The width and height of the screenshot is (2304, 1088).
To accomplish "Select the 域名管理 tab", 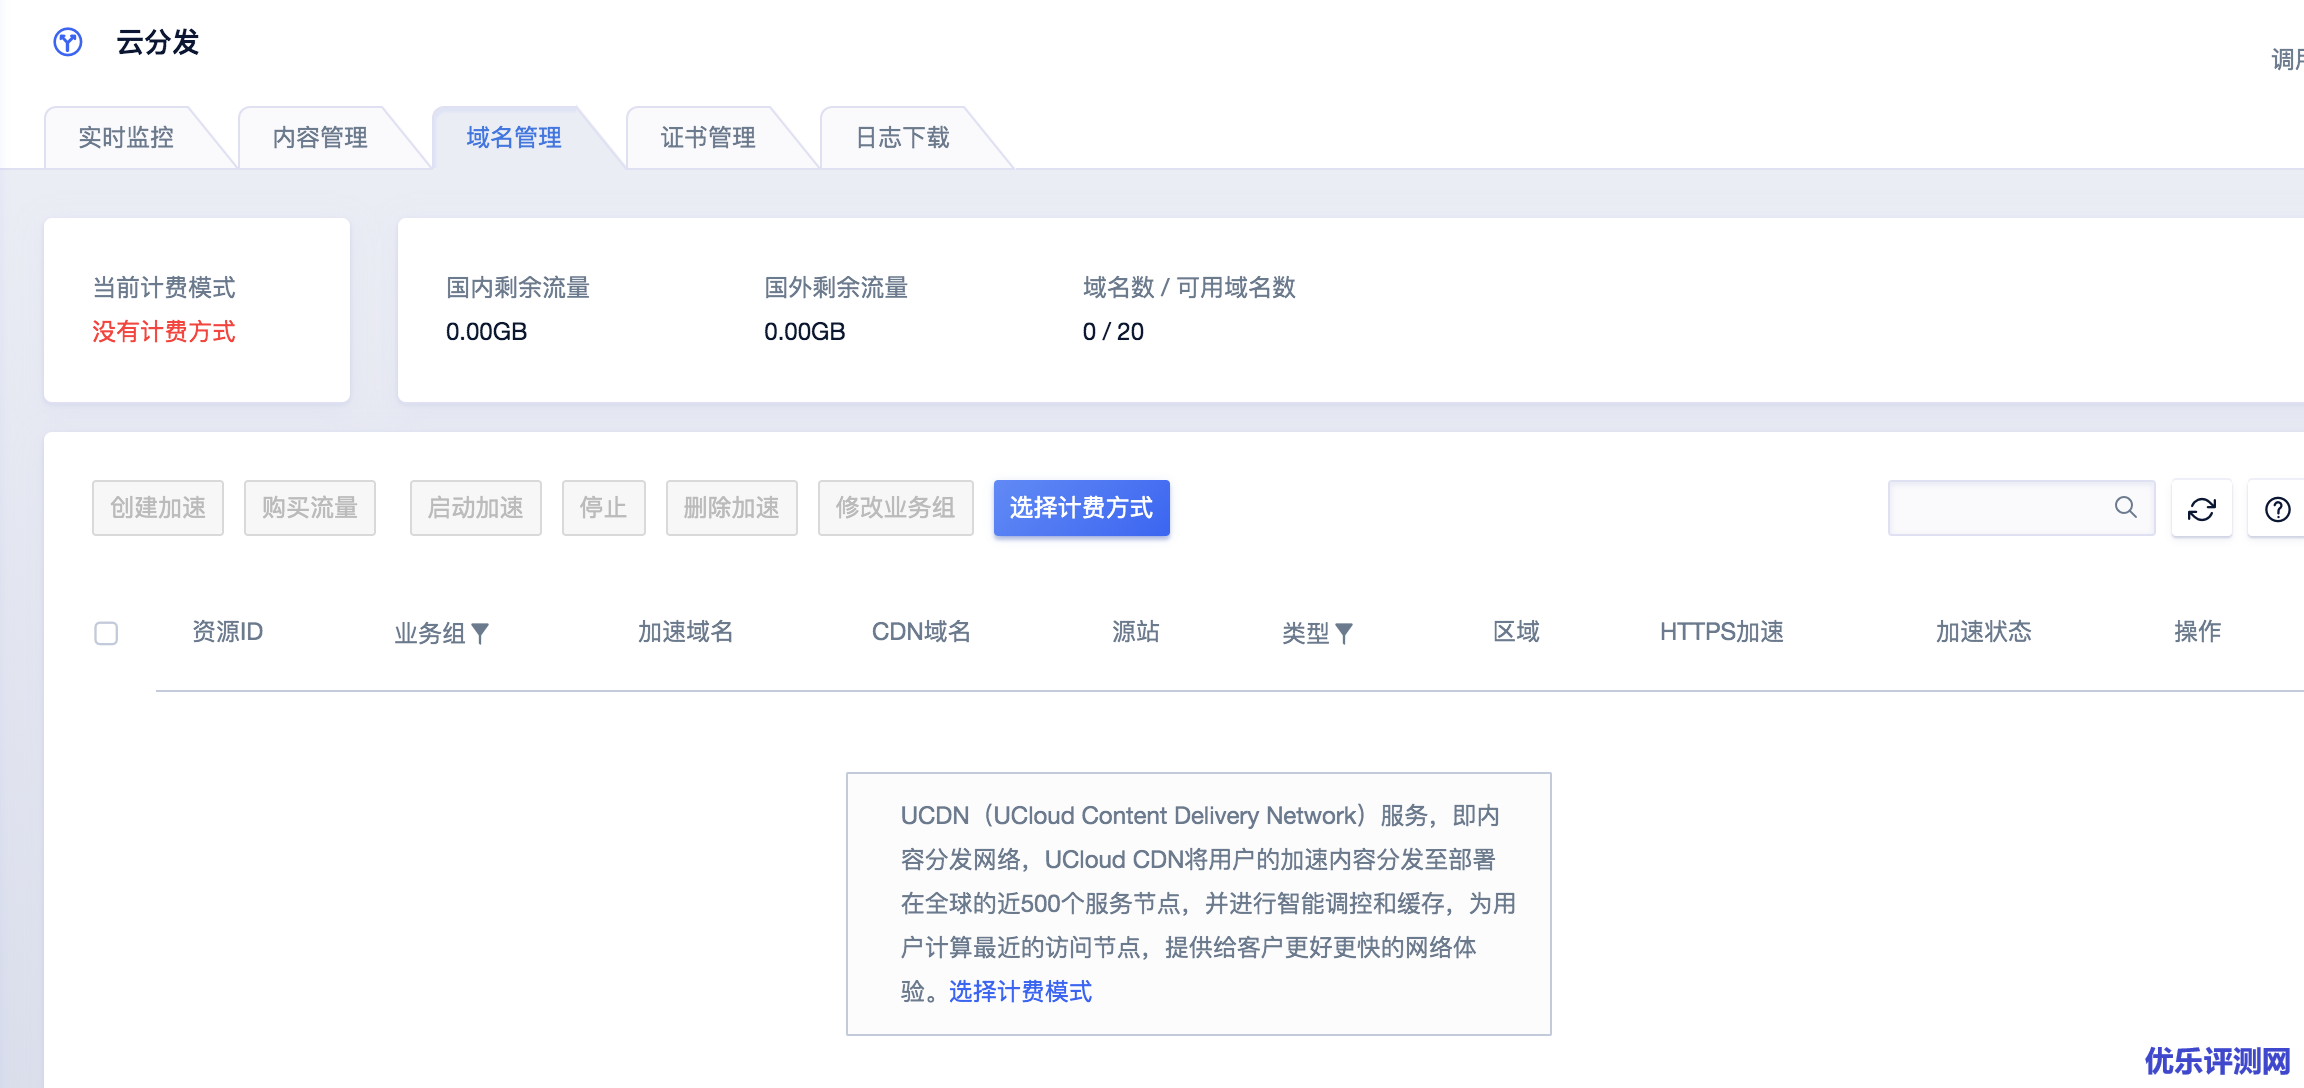I will click(x=514, y=138).
